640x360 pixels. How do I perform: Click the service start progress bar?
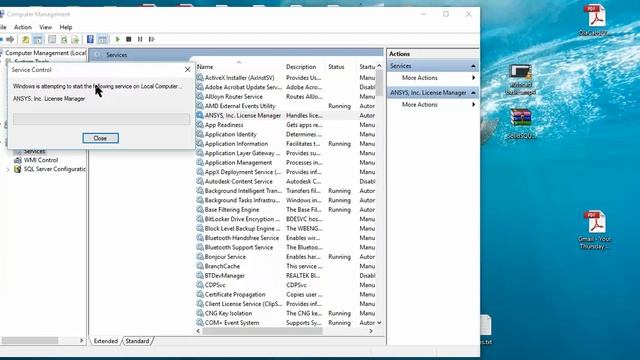coord(101,119)
